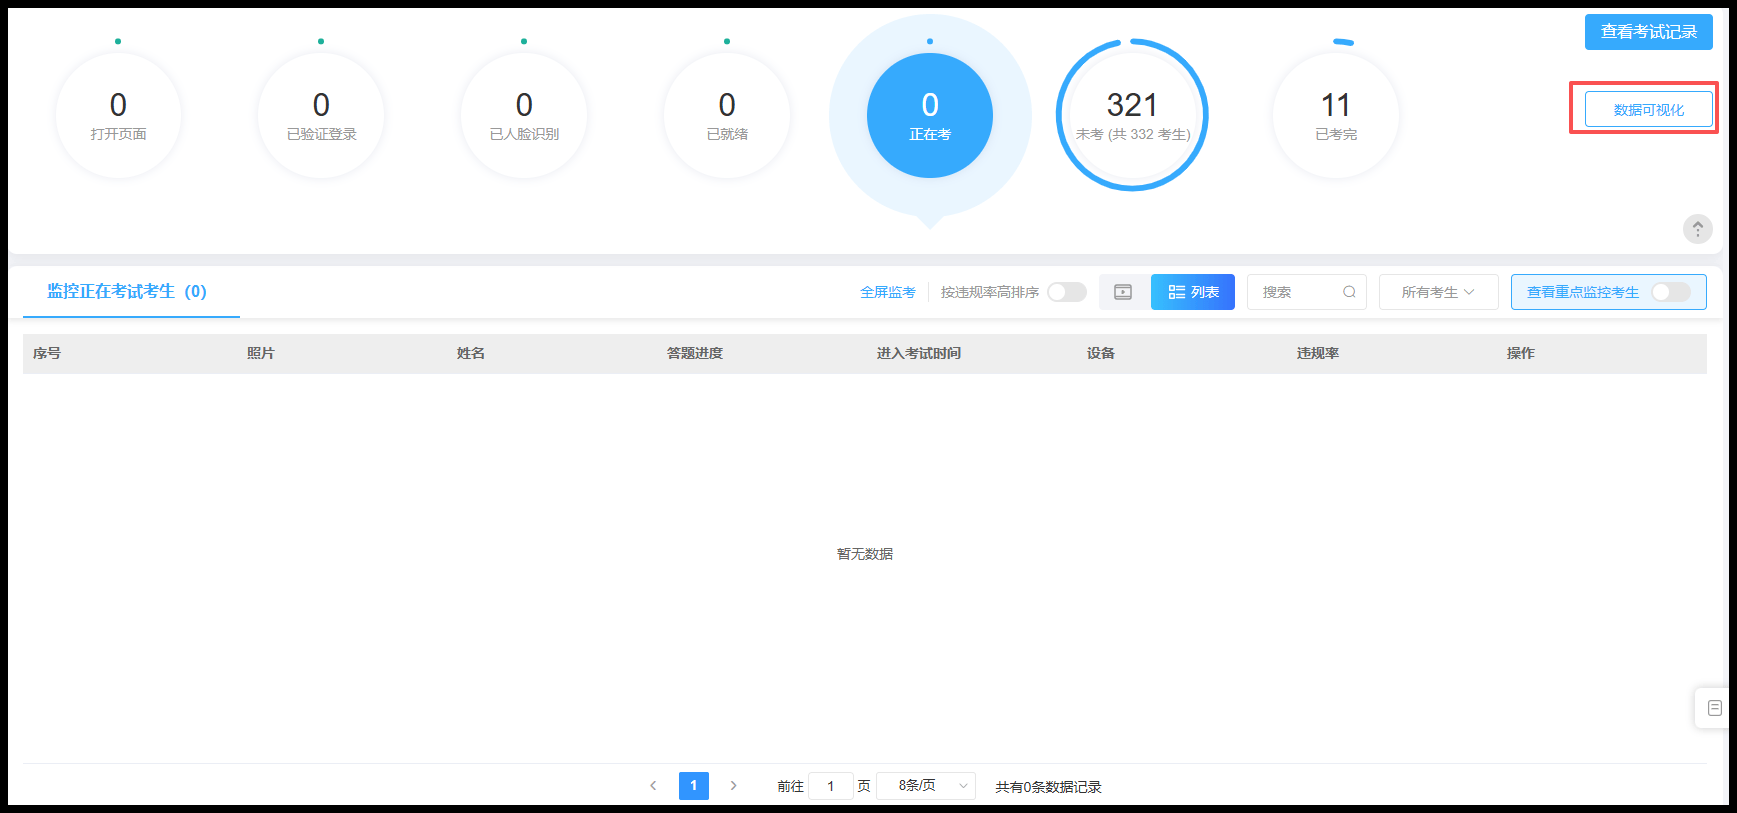Screen dimensions: 1737x813
Task: Click the 答题进度 column header
Action: coord(695,353)
